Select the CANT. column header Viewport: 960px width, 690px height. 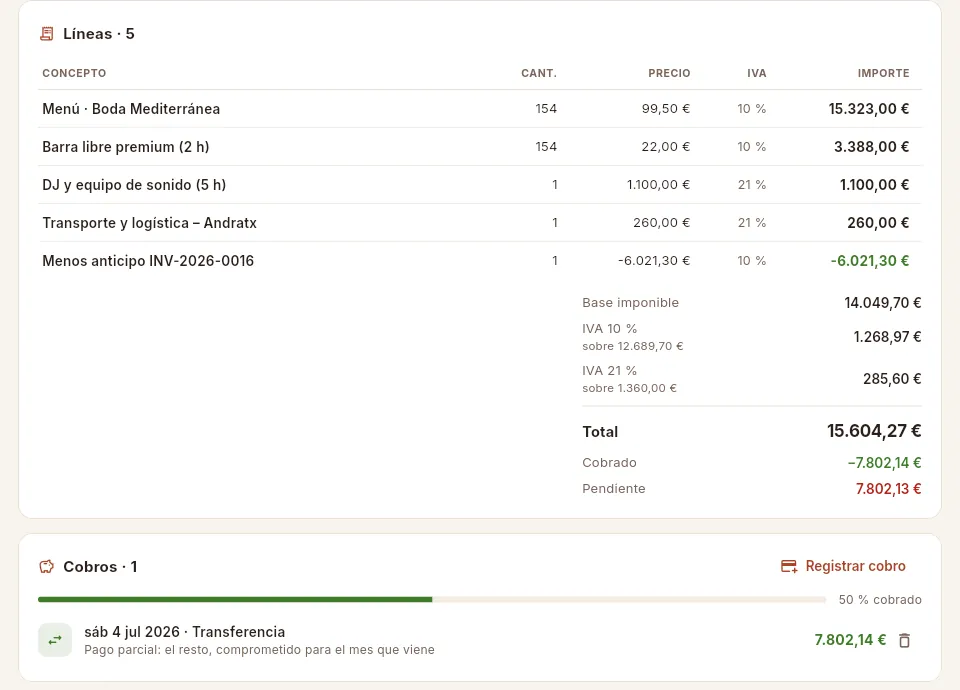[539, 73]
